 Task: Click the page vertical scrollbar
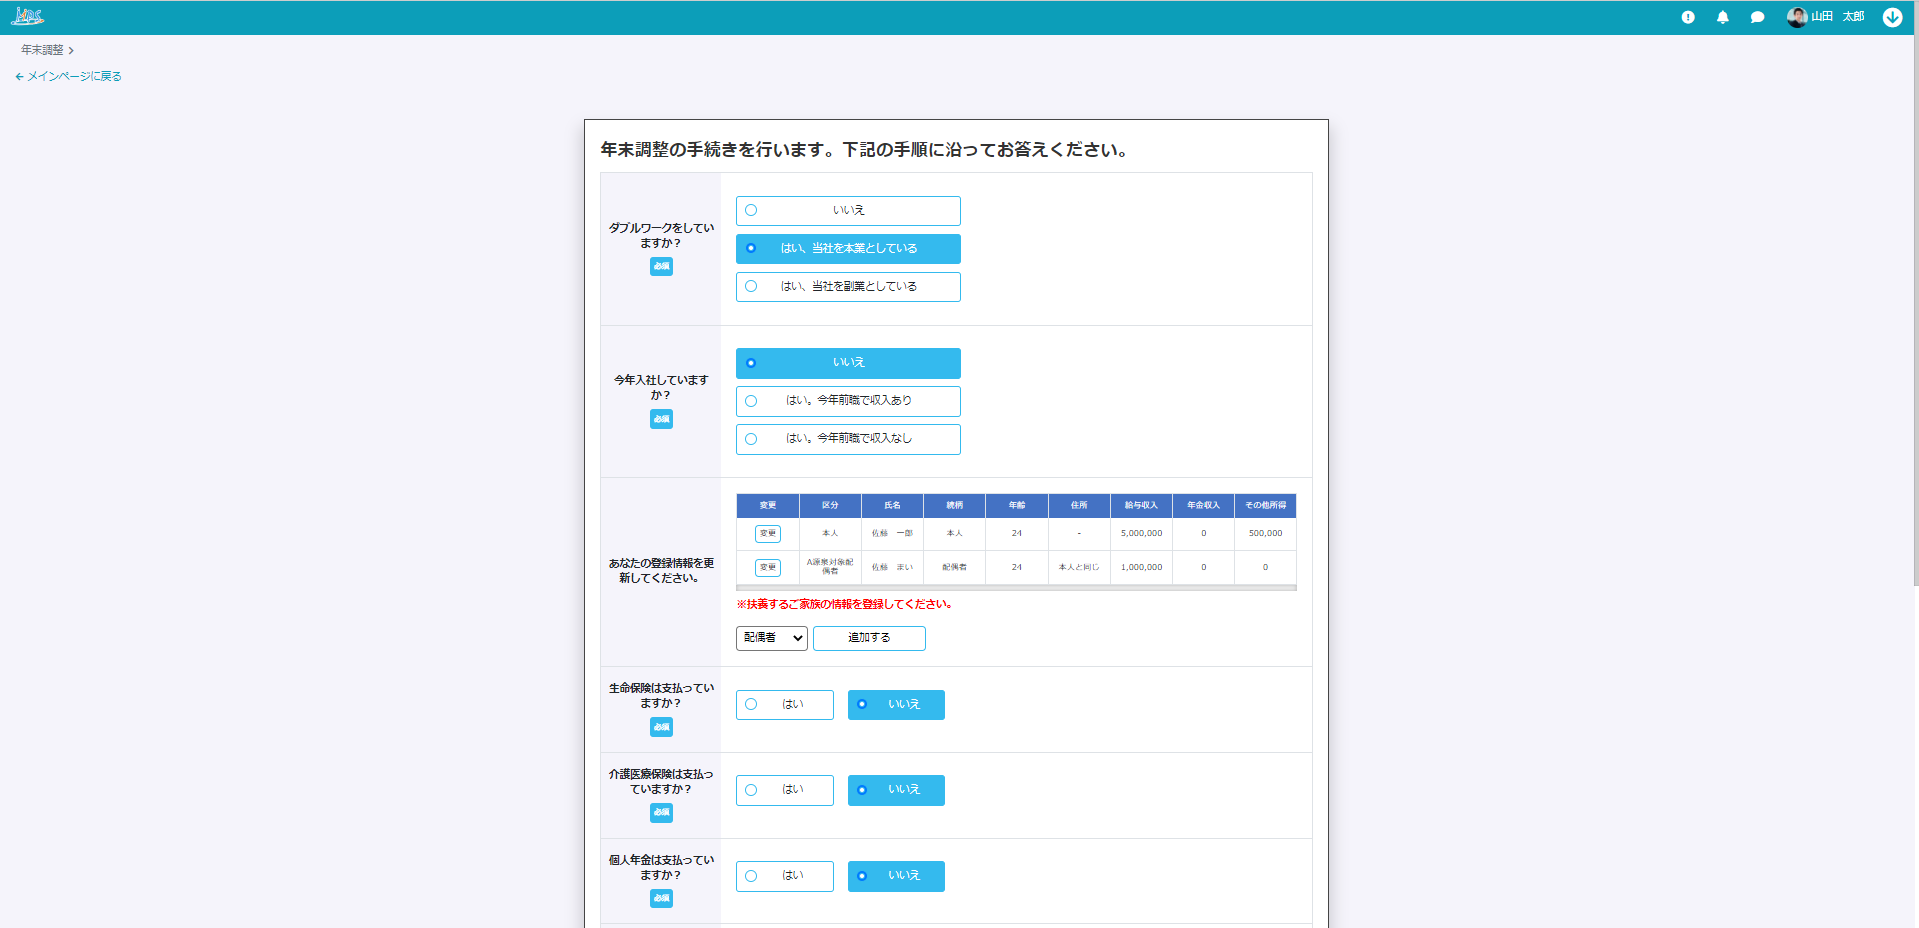(x=1914, y=300)
